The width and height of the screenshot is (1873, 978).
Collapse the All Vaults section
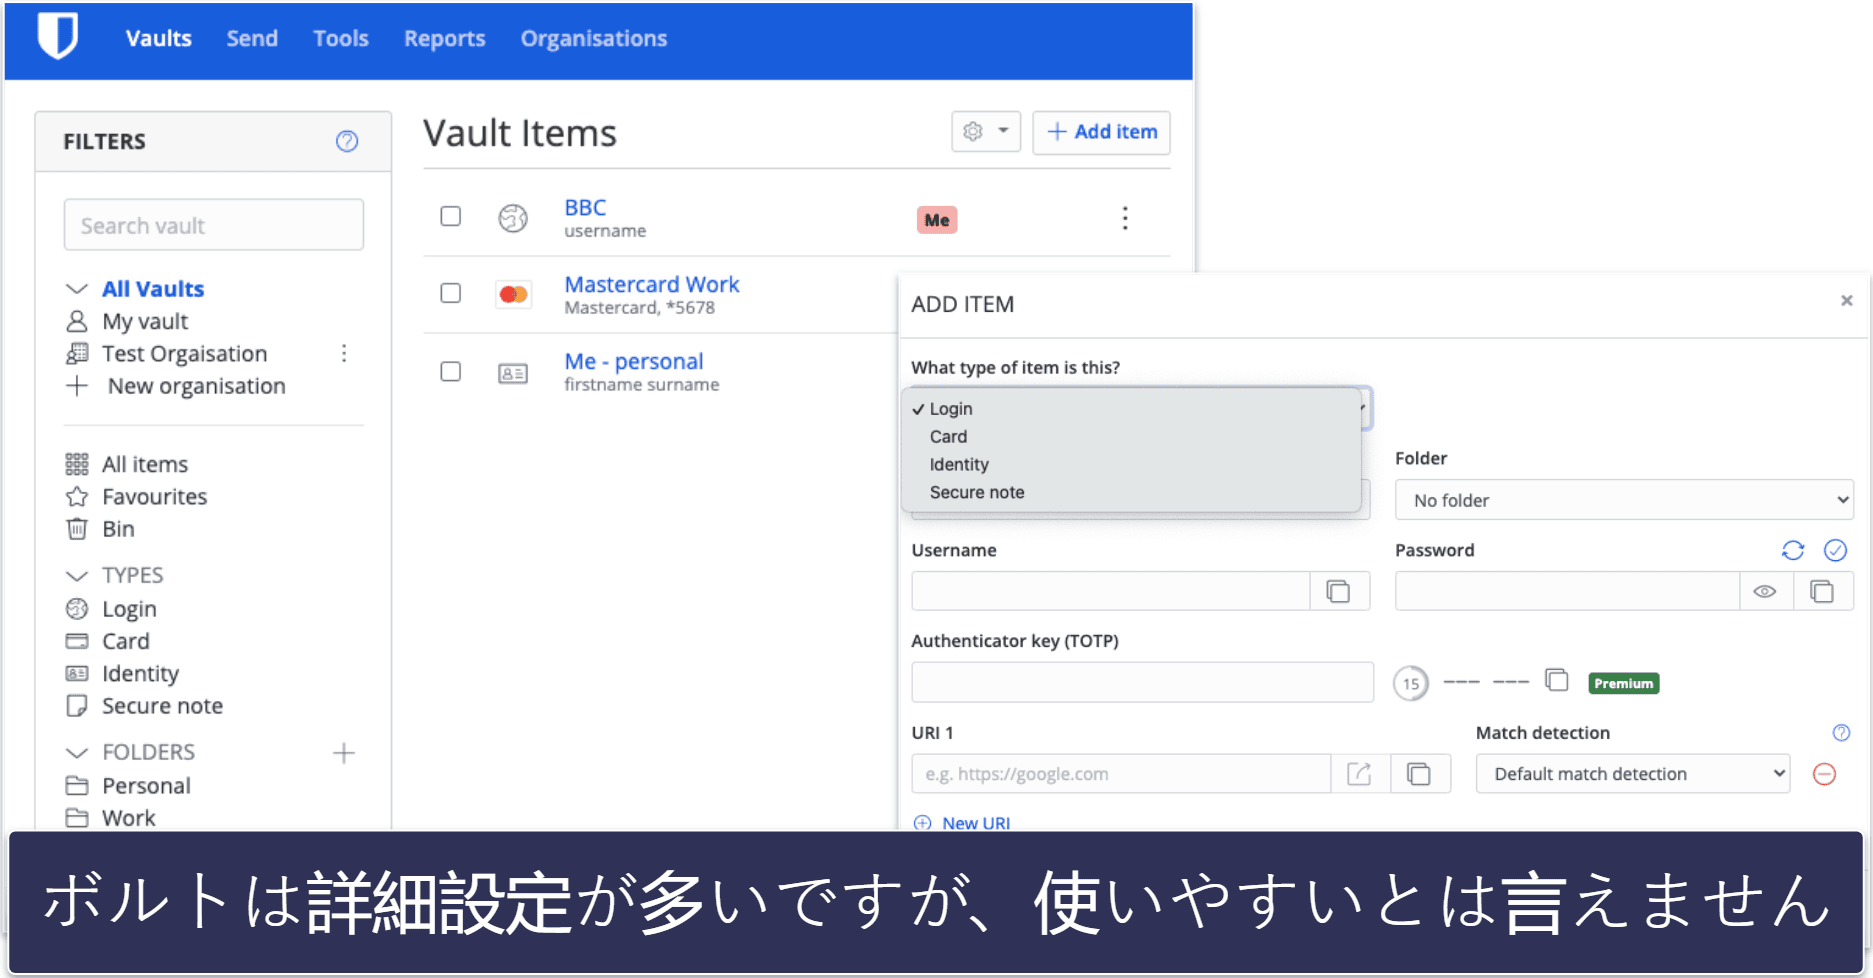point(77,289)
